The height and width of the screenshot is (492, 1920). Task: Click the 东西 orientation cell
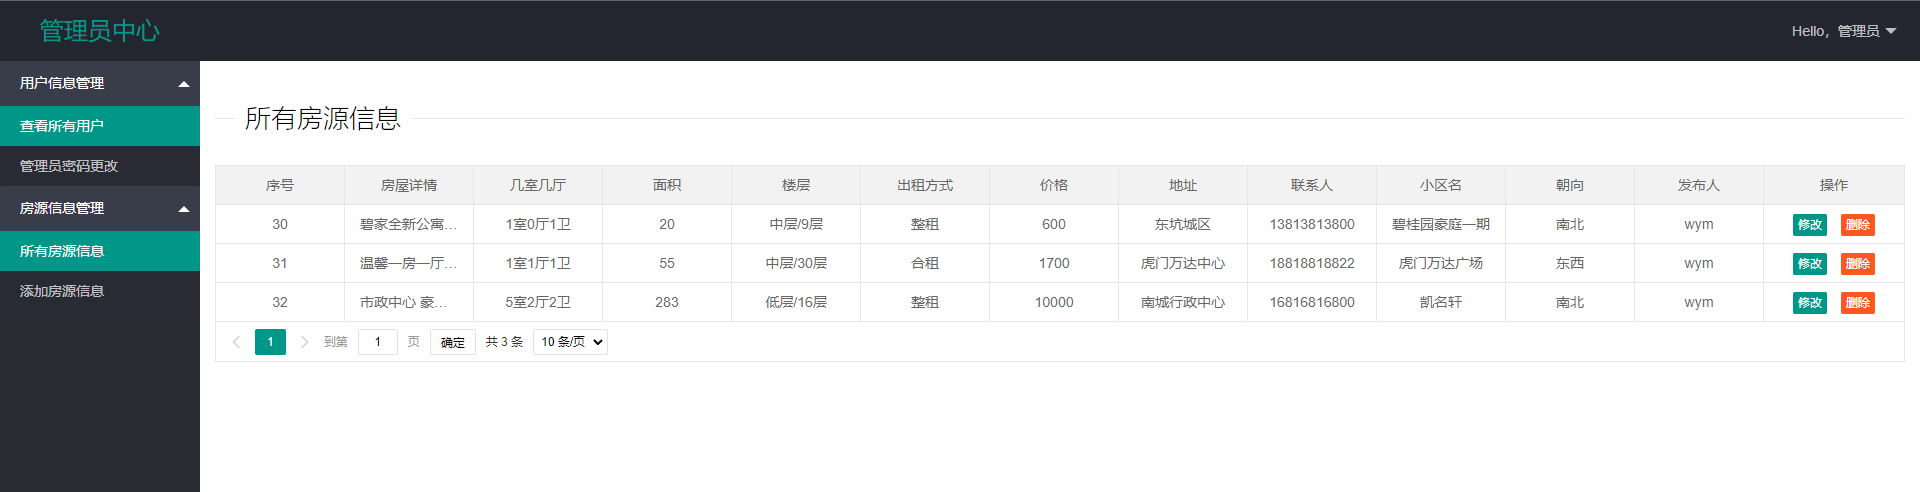1570,263
